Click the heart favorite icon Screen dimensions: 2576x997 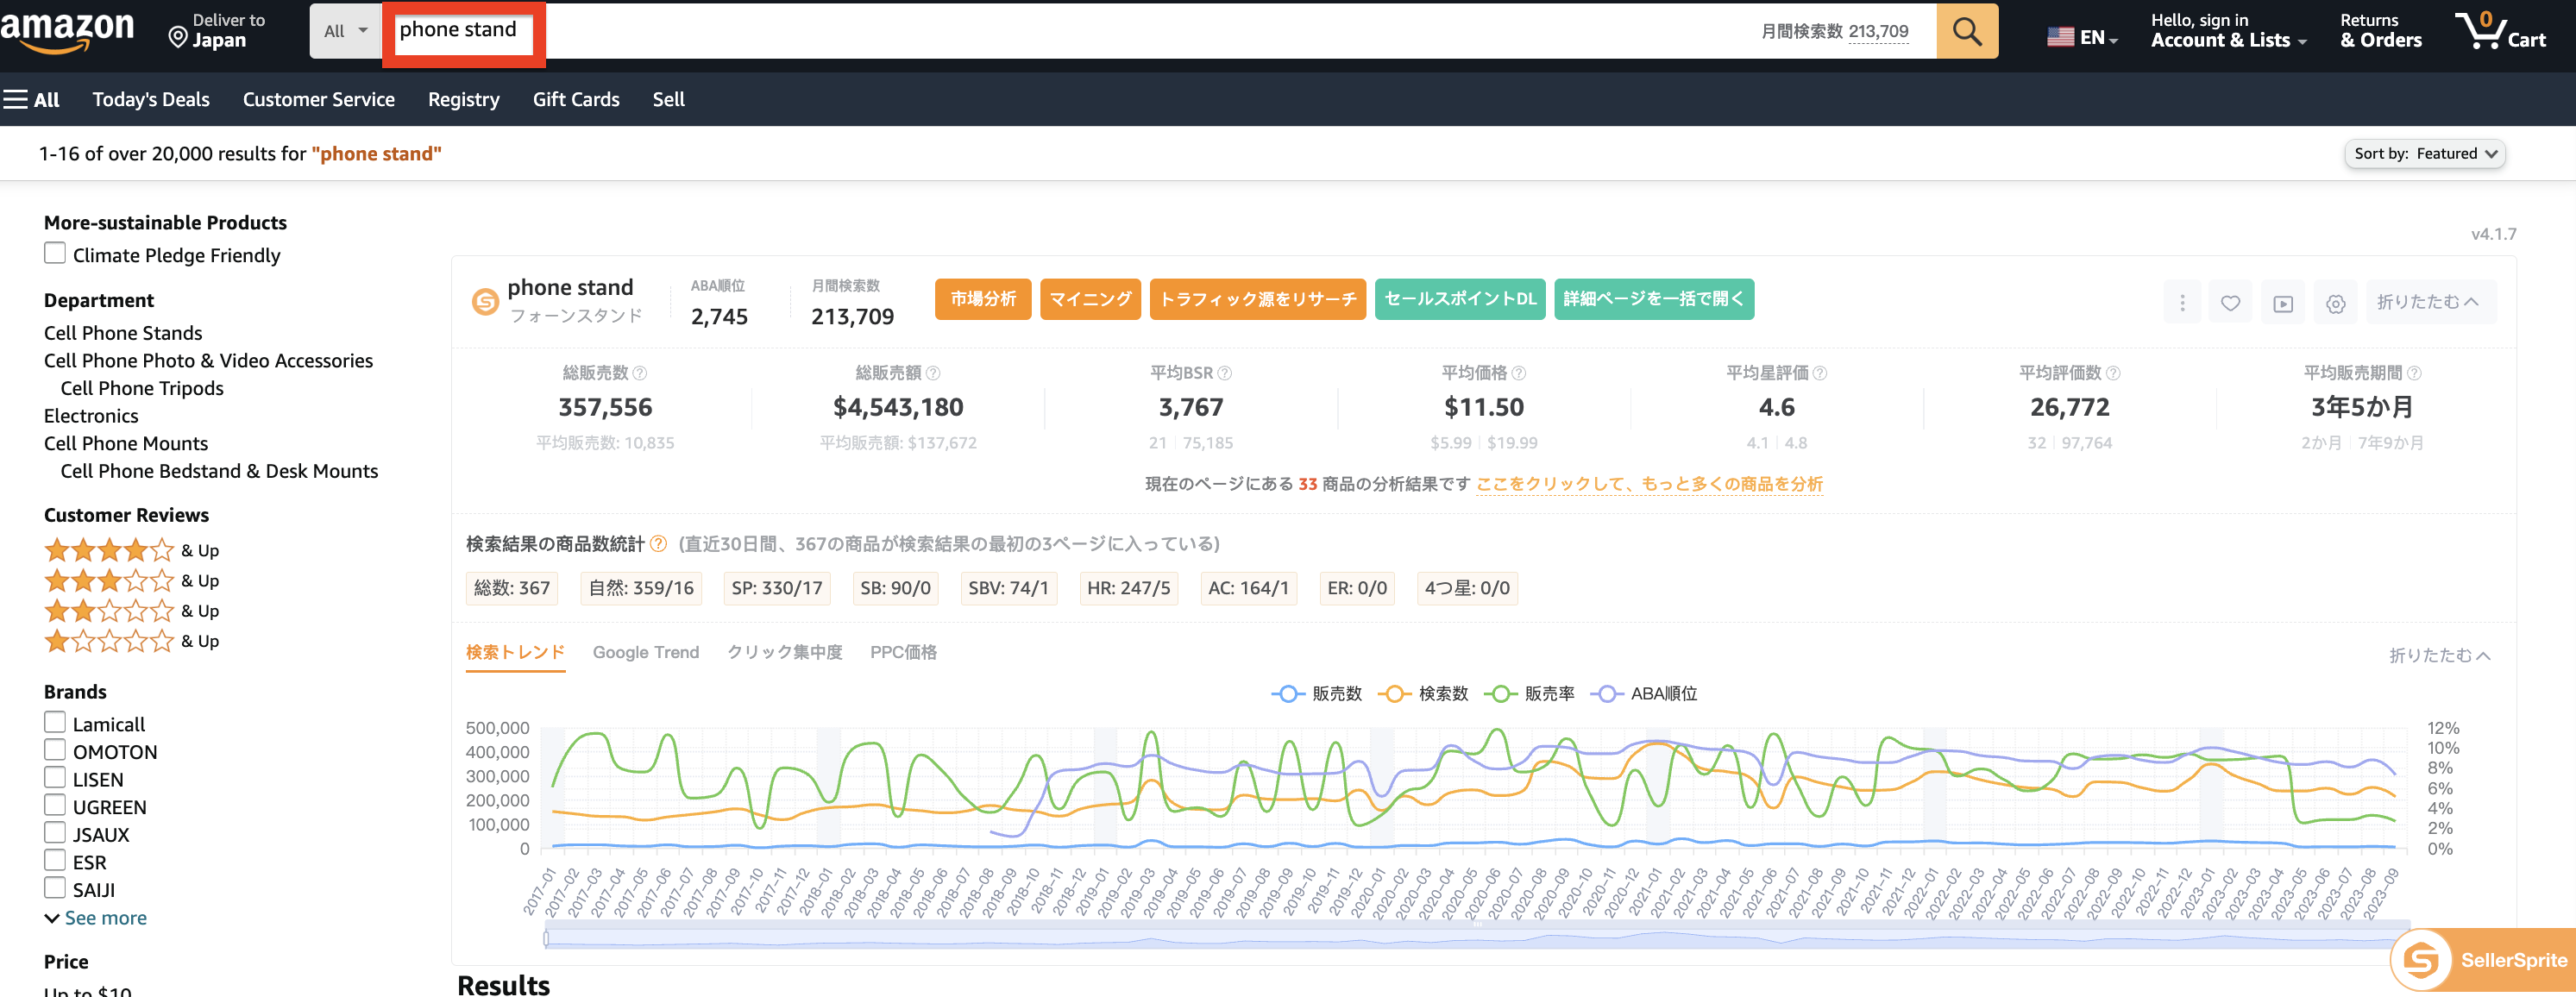point(2230,303)
